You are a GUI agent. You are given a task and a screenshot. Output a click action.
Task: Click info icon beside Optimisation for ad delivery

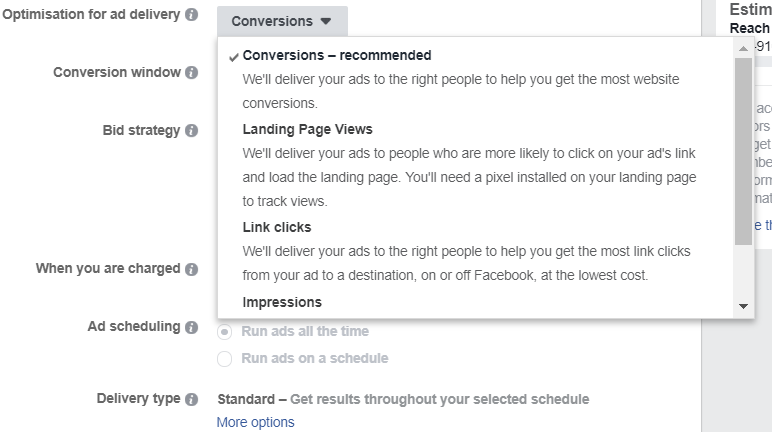click(191, 16)
